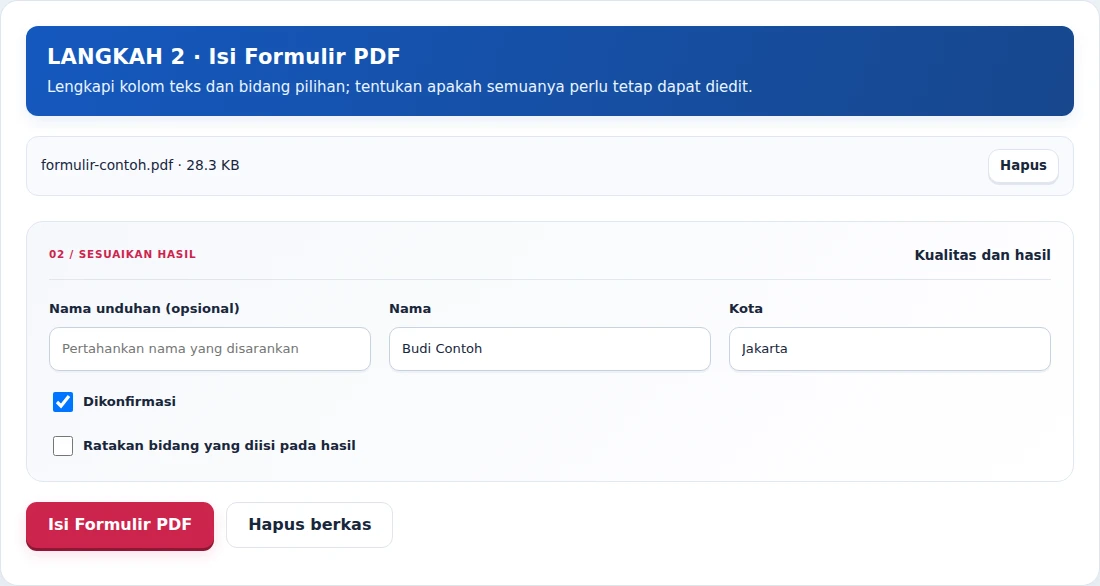The image size is (1100, 586).
Task: Click the 02 / SESUAIKAN HASIL heading
Action: [122, 254]
